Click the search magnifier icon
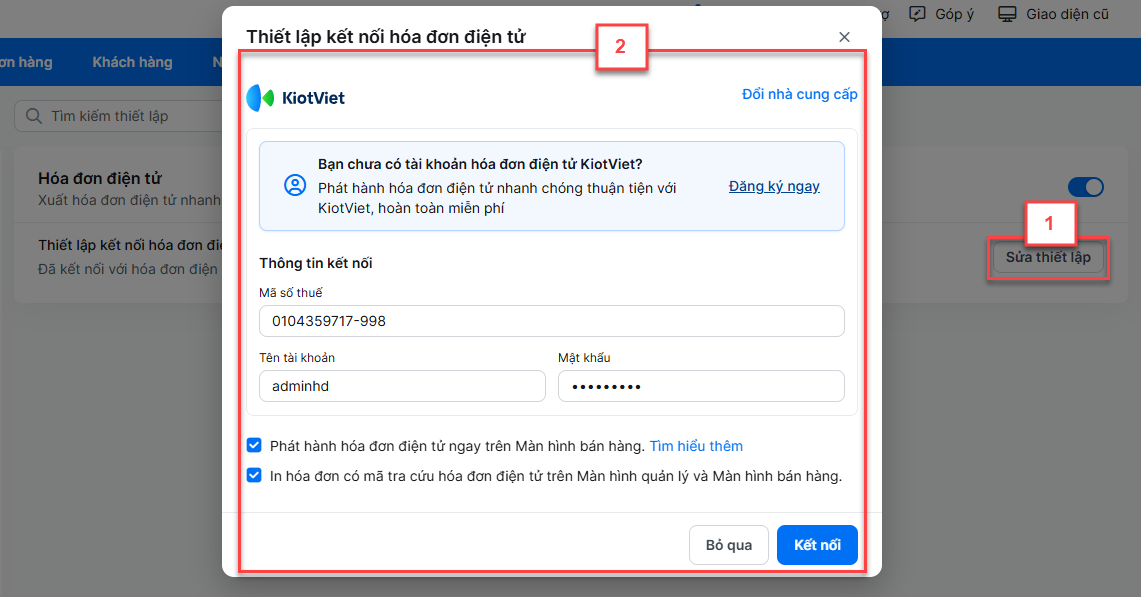This screenshot has height=597, width=1141. (33, 116)
